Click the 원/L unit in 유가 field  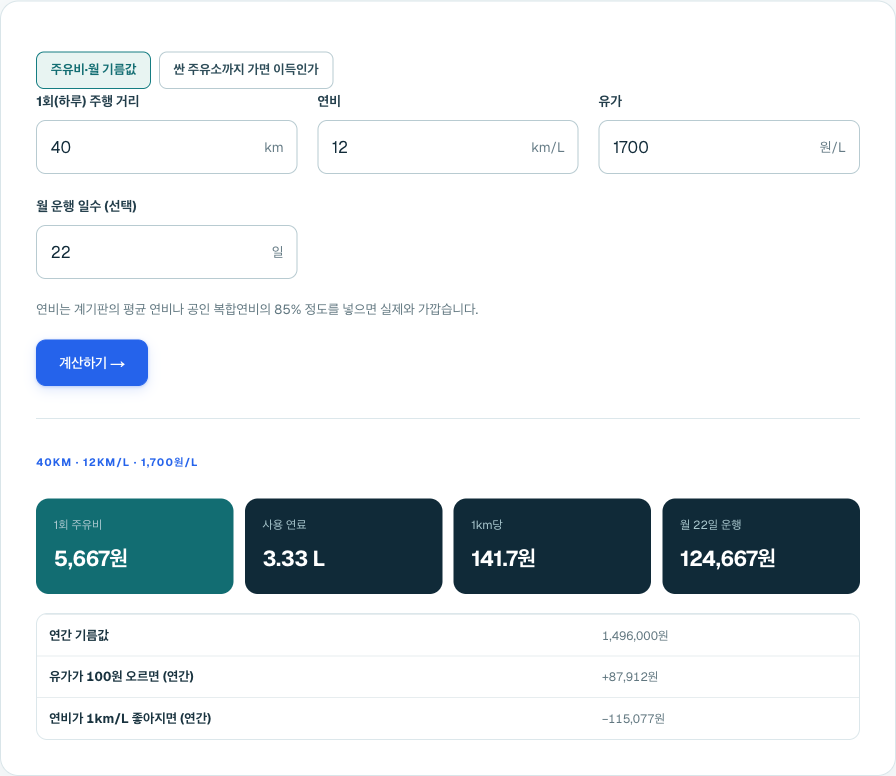[x=832, y=147]
